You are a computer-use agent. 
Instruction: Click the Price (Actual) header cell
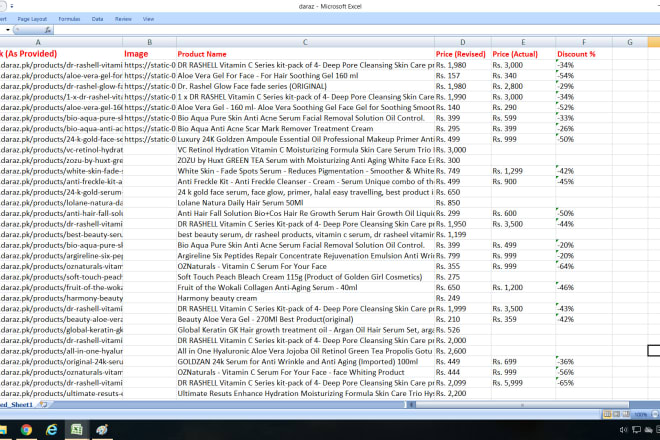pyautogui.click(x=523, y=54)
